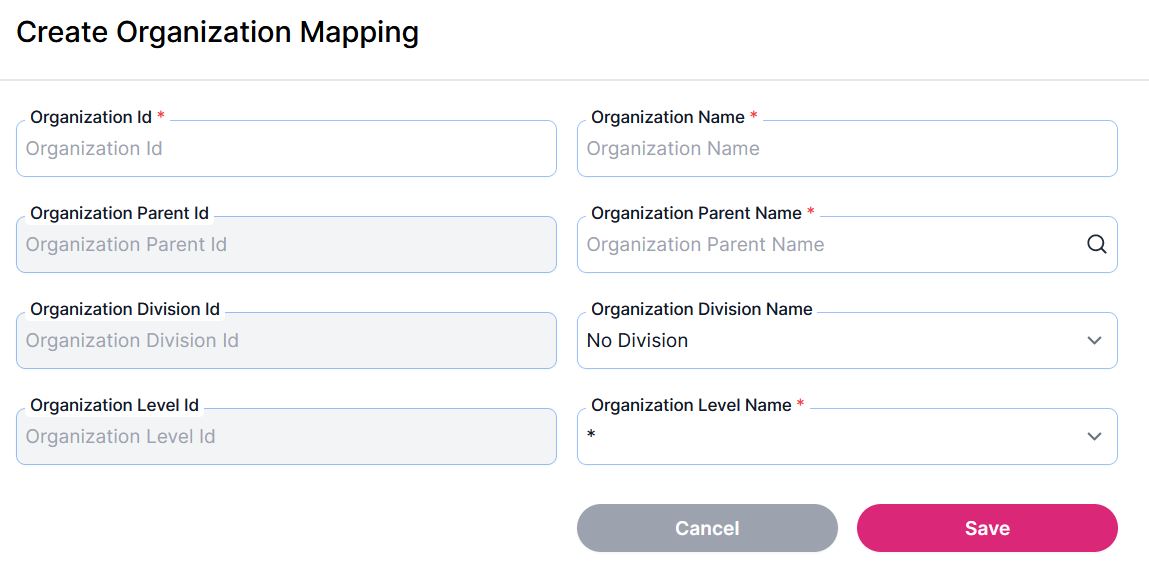Viewport: 1149px width, 573px height.
Task: Click the Create Organization Mapping heading
Action: tap(217, 33)
